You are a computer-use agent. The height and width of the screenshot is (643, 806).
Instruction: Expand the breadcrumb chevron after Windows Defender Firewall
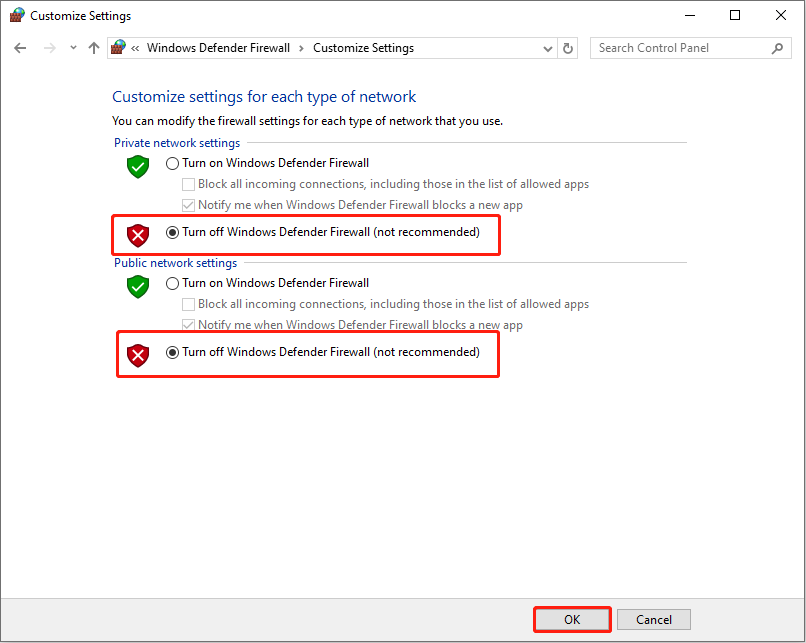point(302,48)
